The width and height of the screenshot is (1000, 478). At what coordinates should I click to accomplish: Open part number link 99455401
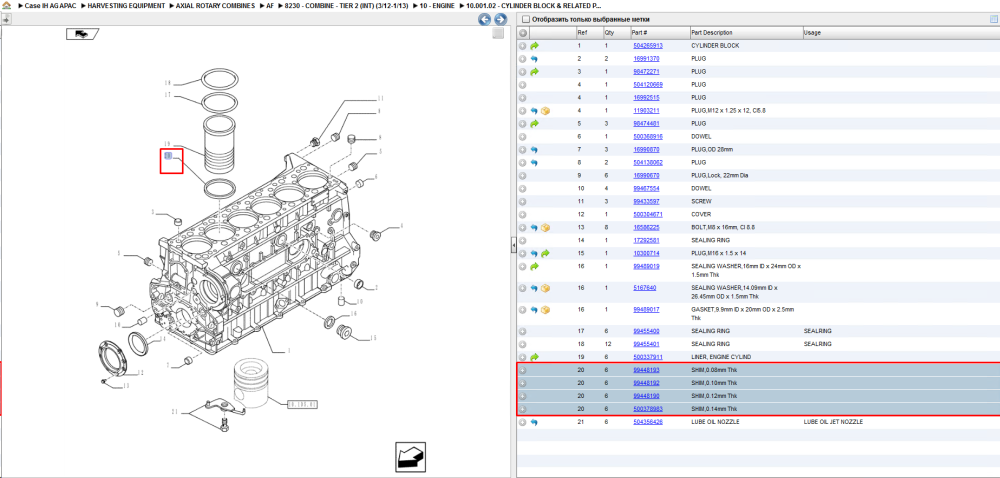tap(646, 344)
